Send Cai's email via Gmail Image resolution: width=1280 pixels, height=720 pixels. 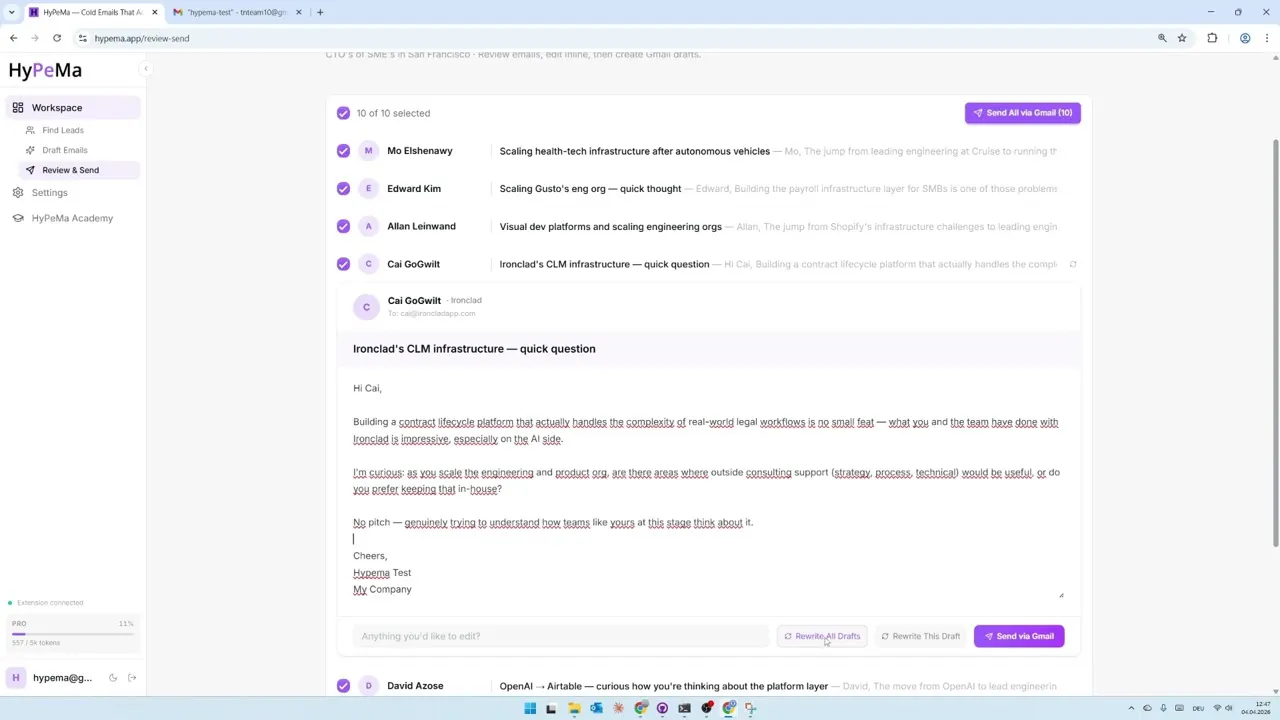[1019, 636]
